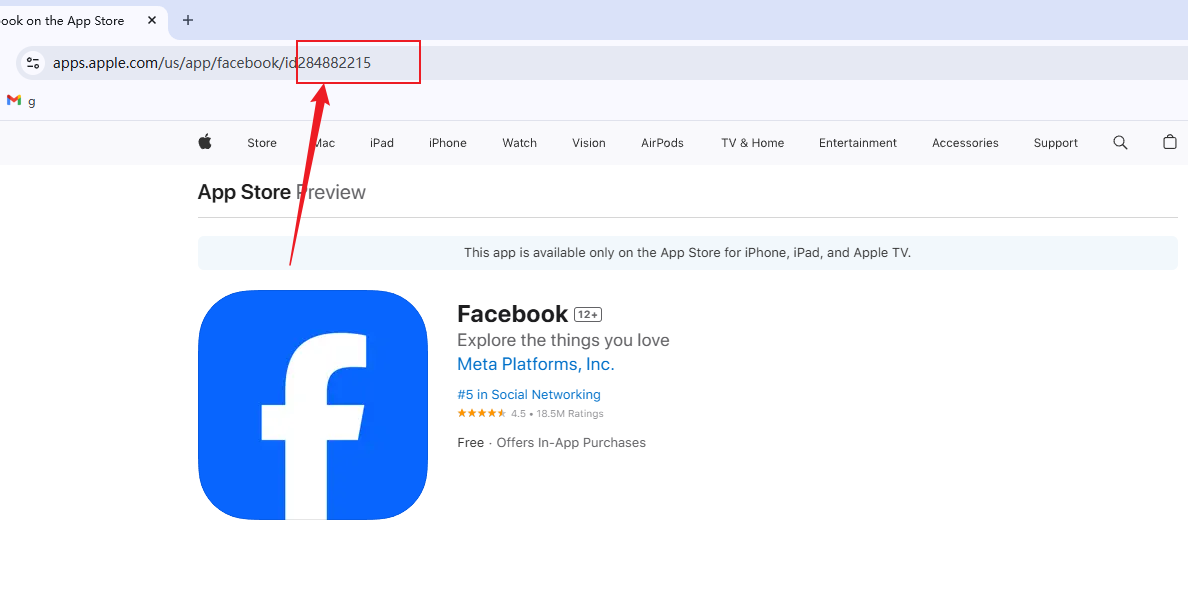
Task: Open the Vision menu item
Action: point(589,143)
